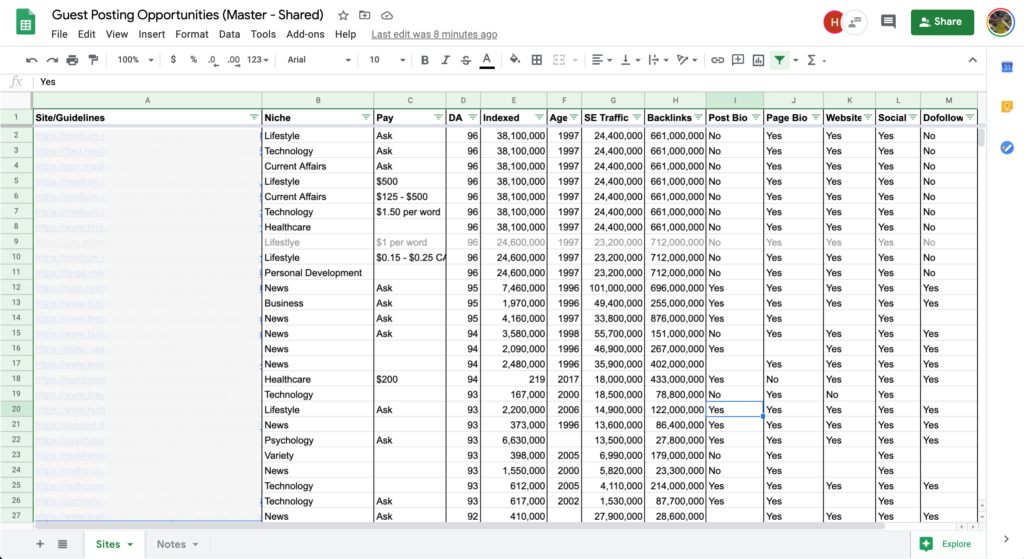1024x559 pixels.
Task: Toggle filter on Niche column header
Action: [x=366, y=118]
